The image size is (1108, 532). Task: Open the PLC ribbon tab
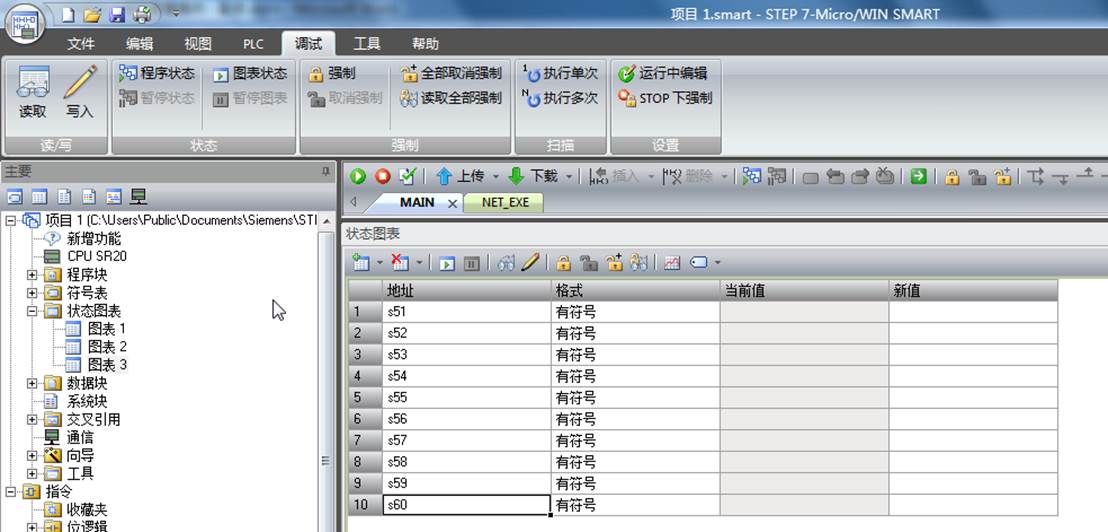(x=253, y=44)
